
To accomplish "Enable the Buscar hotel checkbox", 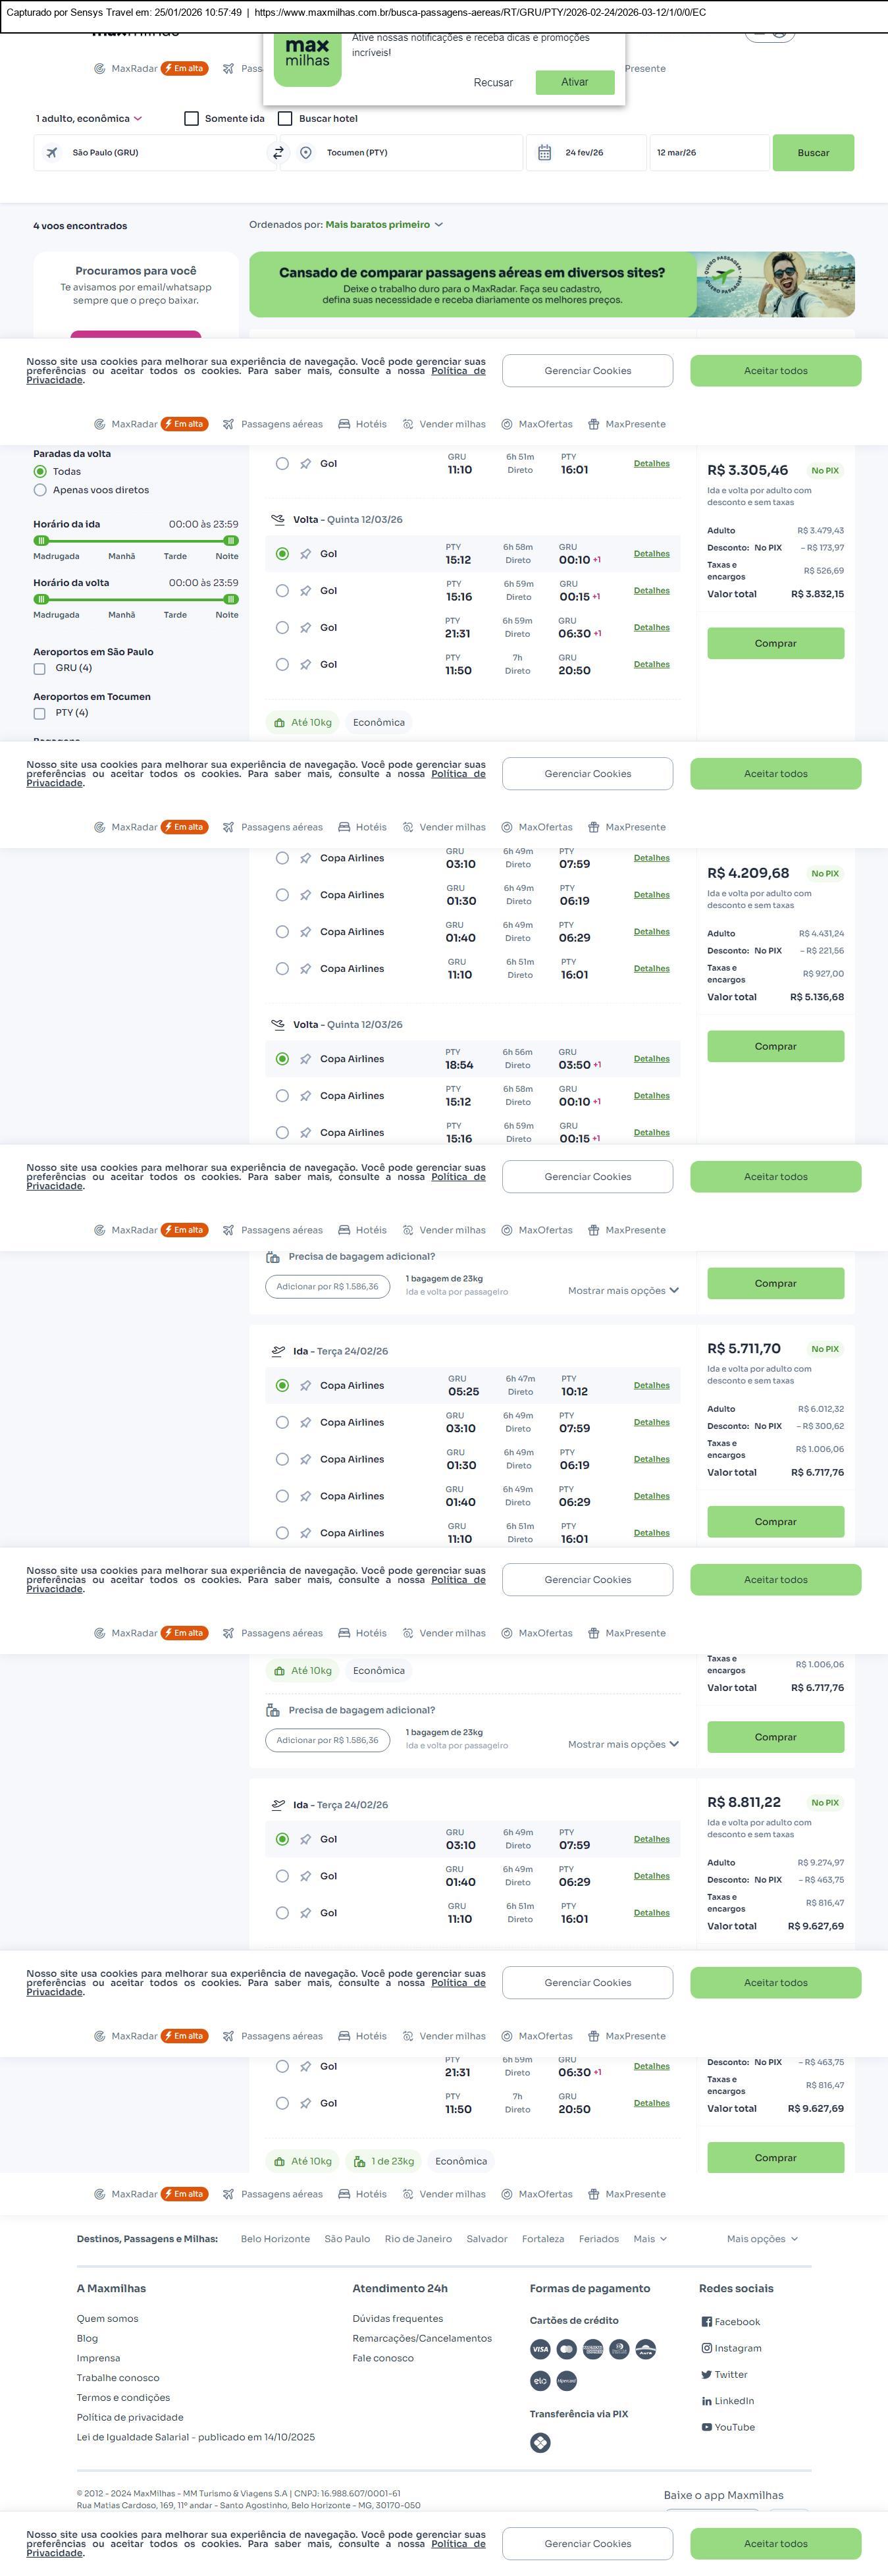I will click(x=285, y=119).
